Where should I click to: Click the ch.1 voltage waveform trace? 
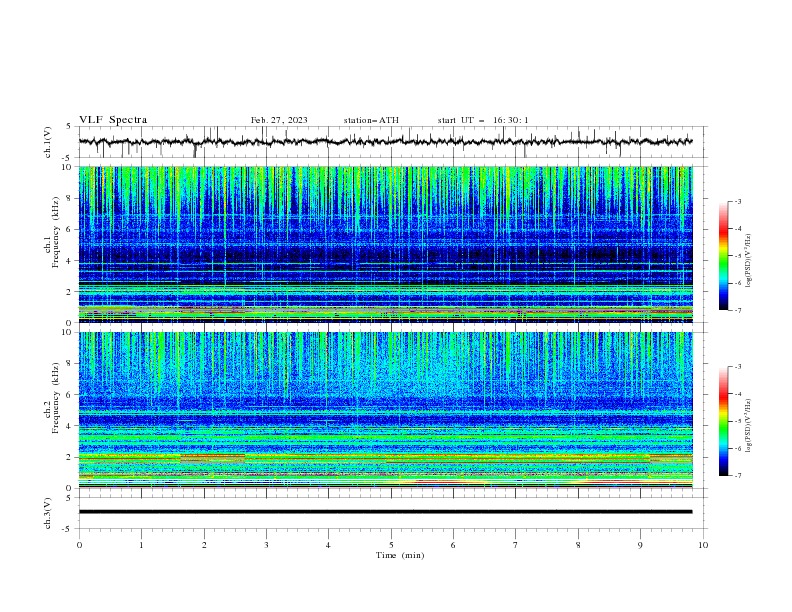(x=385, y=142)
